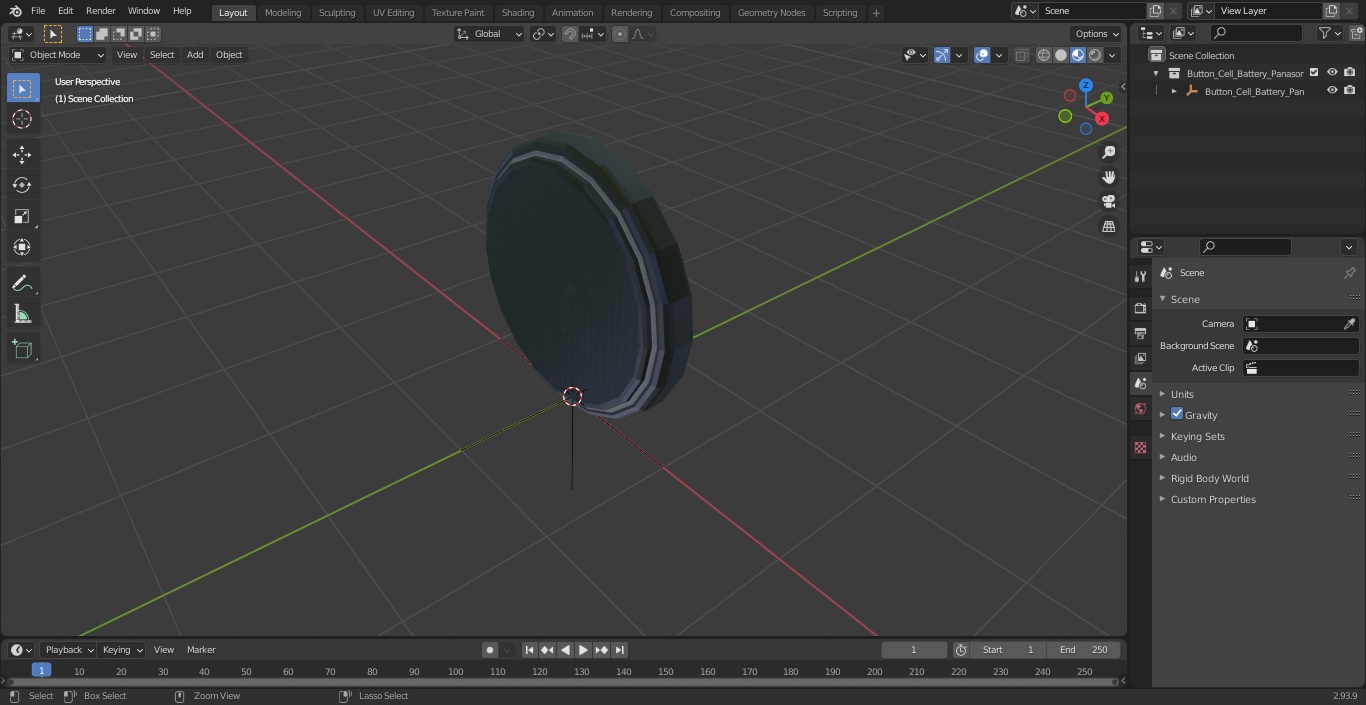Screen dimensions: 1366x705
Task: Click the Blender logo menu icon
Action: point(14,11)
